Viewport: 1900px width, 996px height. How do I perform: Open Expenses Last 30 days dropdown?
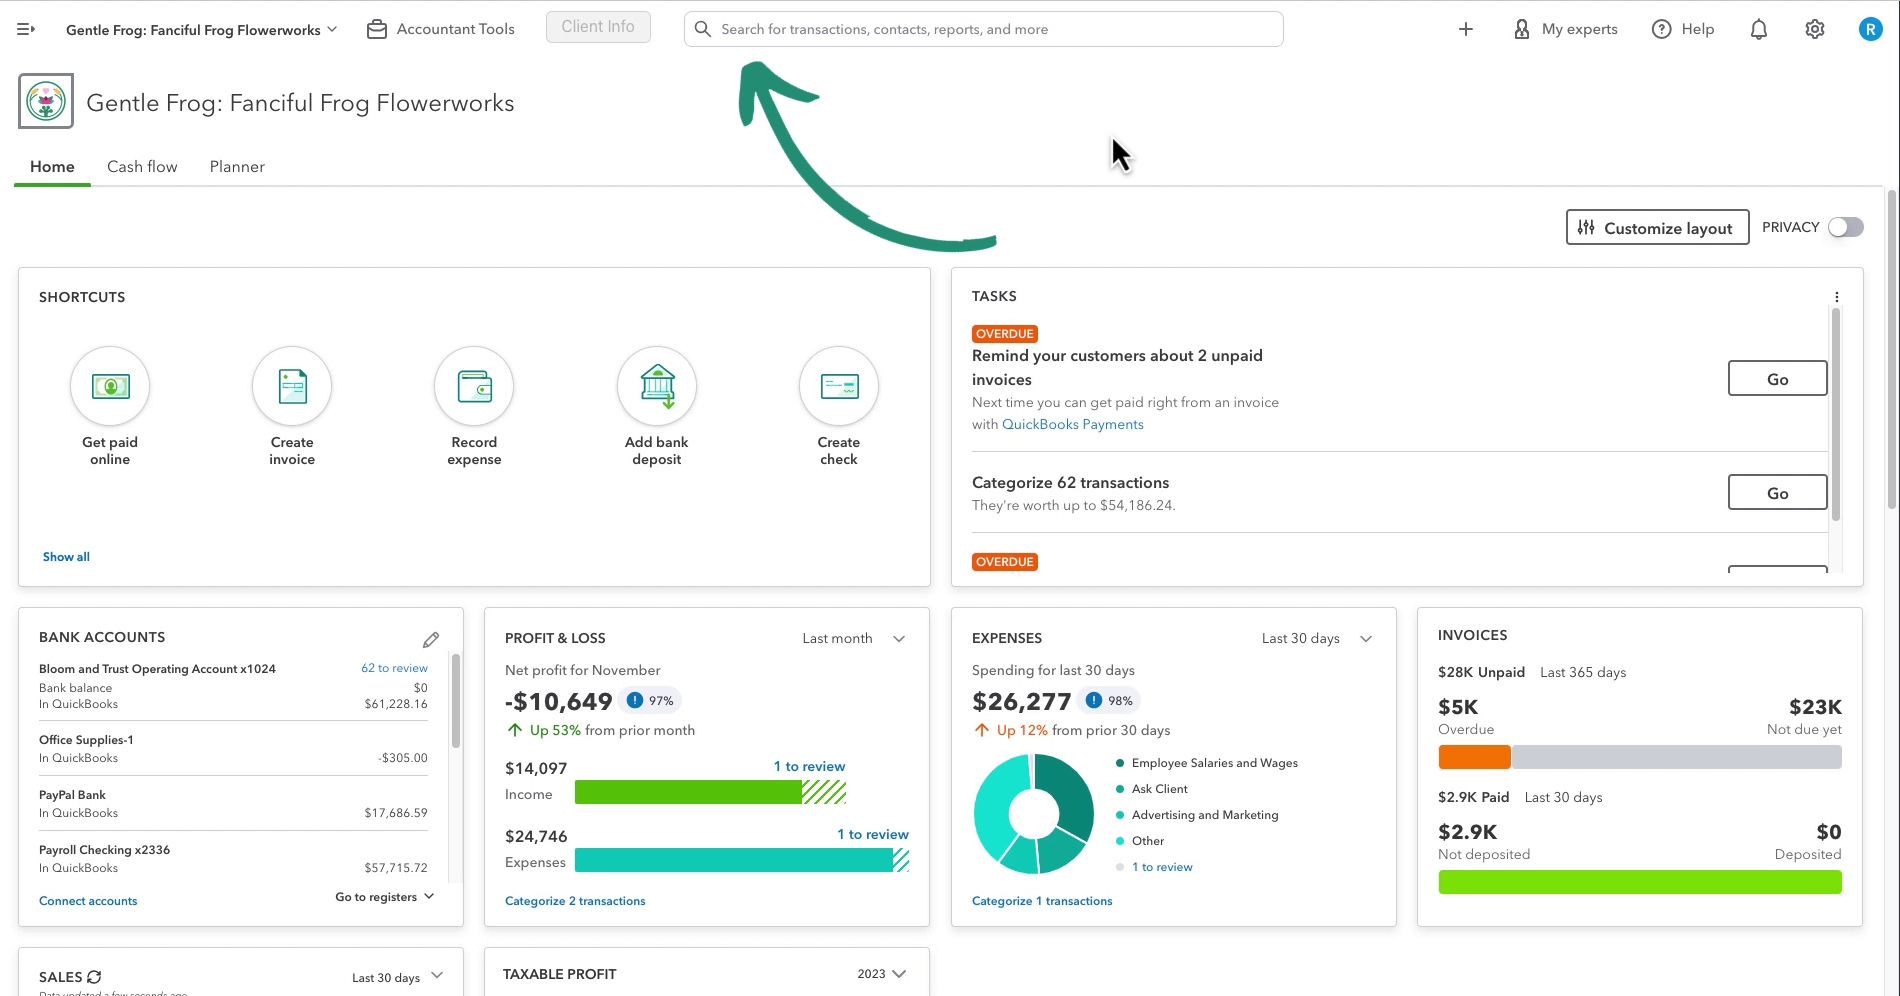click(x=1317, y=638)
